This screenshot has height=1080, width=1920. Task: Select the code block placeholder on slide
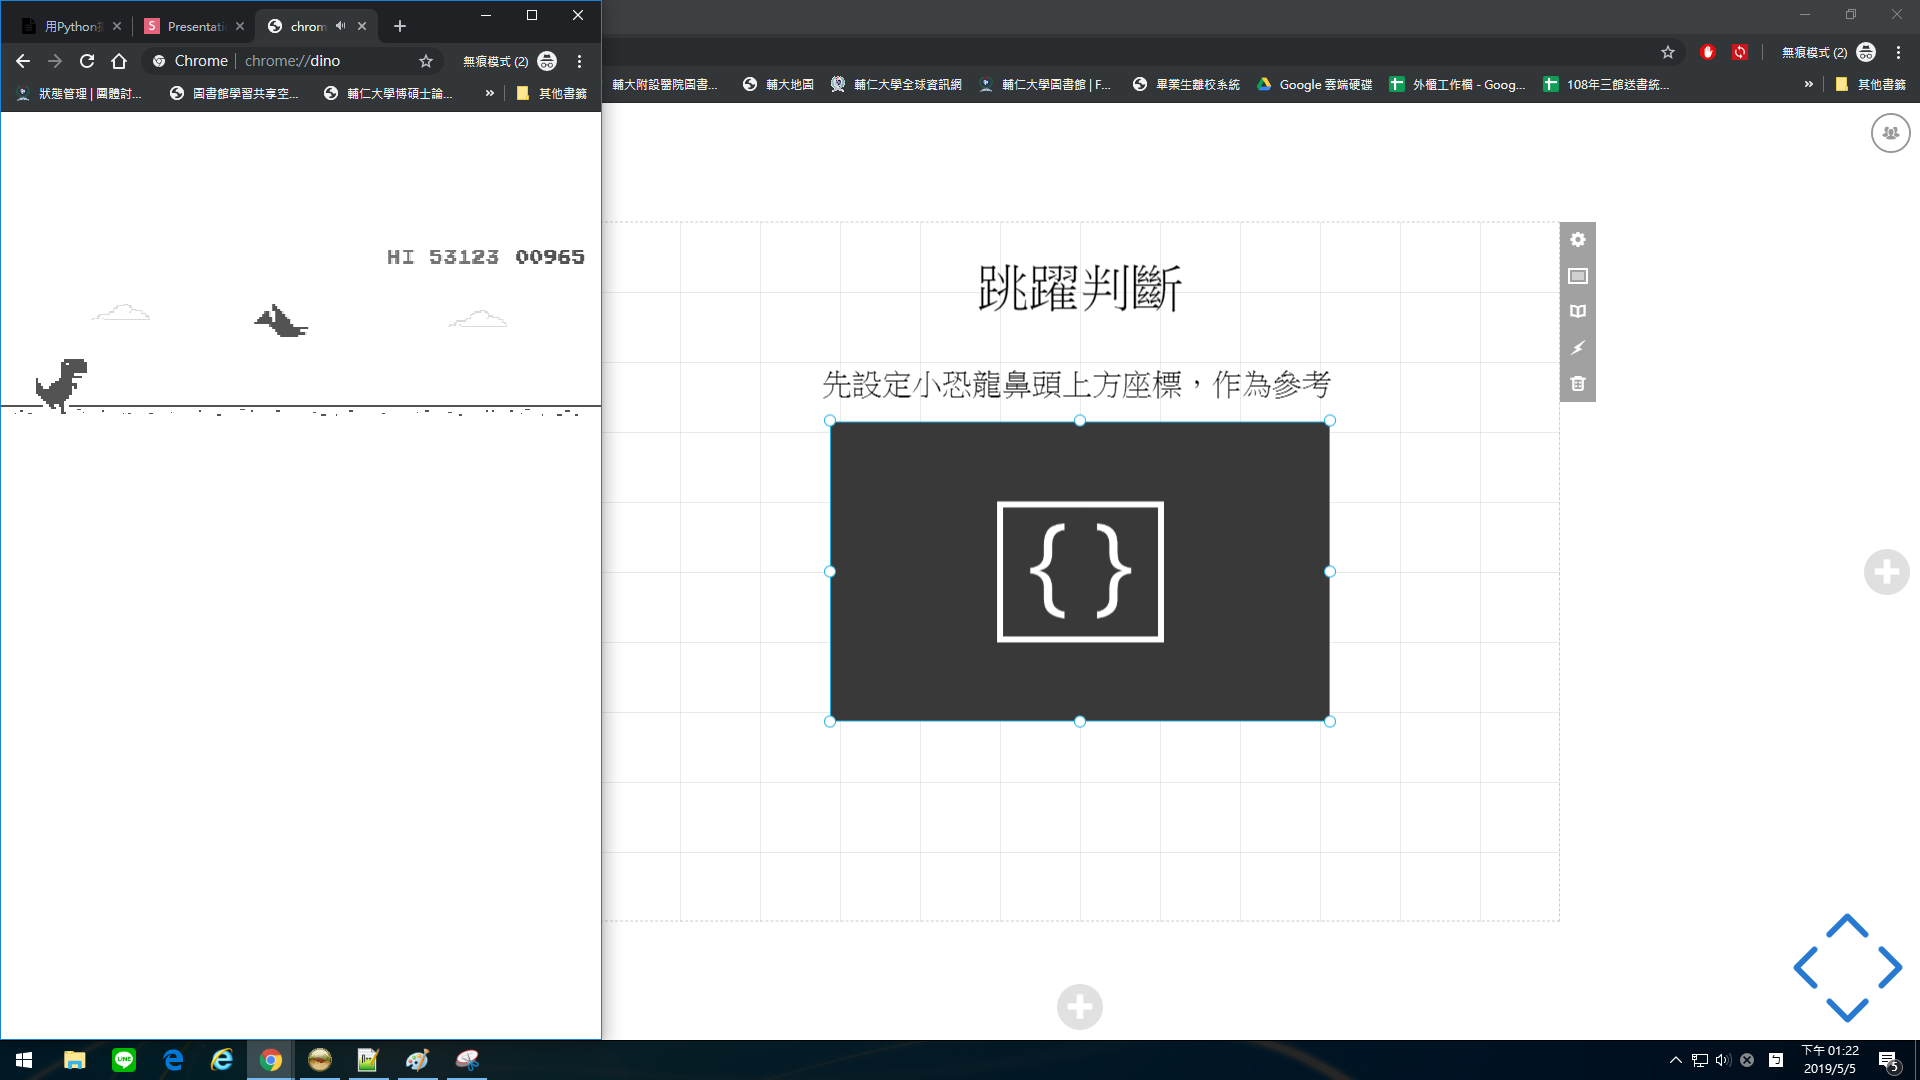coord(1079,571)
